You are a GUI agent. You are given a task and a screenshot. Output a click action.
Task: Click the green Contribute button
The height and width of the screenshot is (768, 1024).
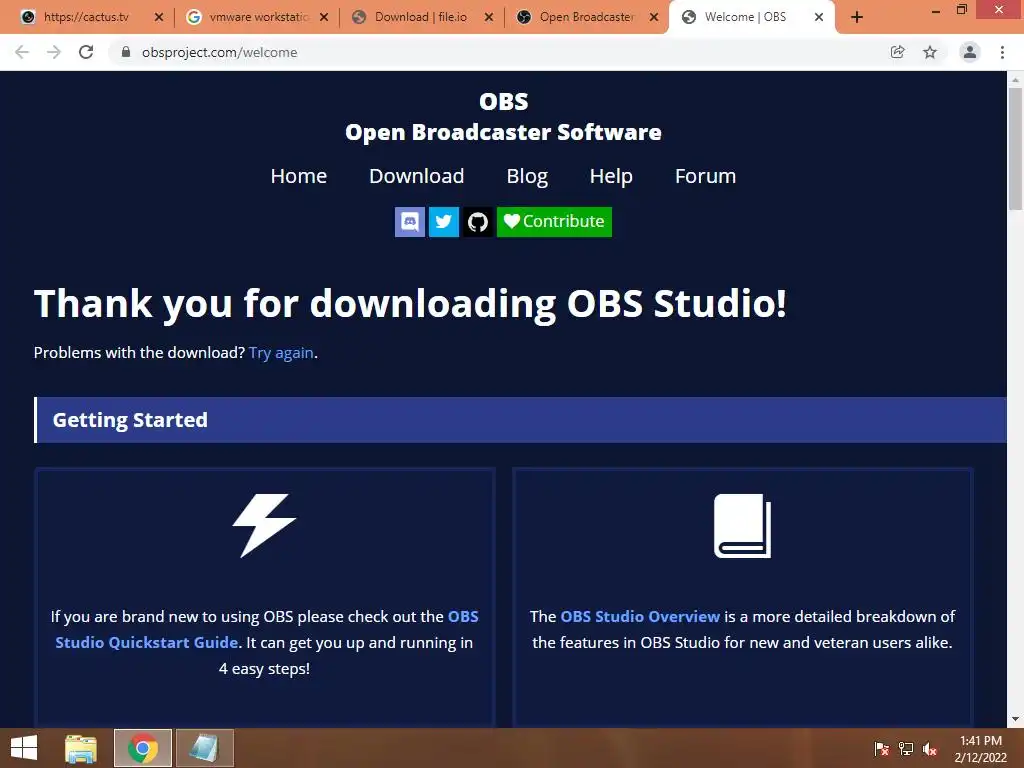pyautogui.click(x=554, y=222)
